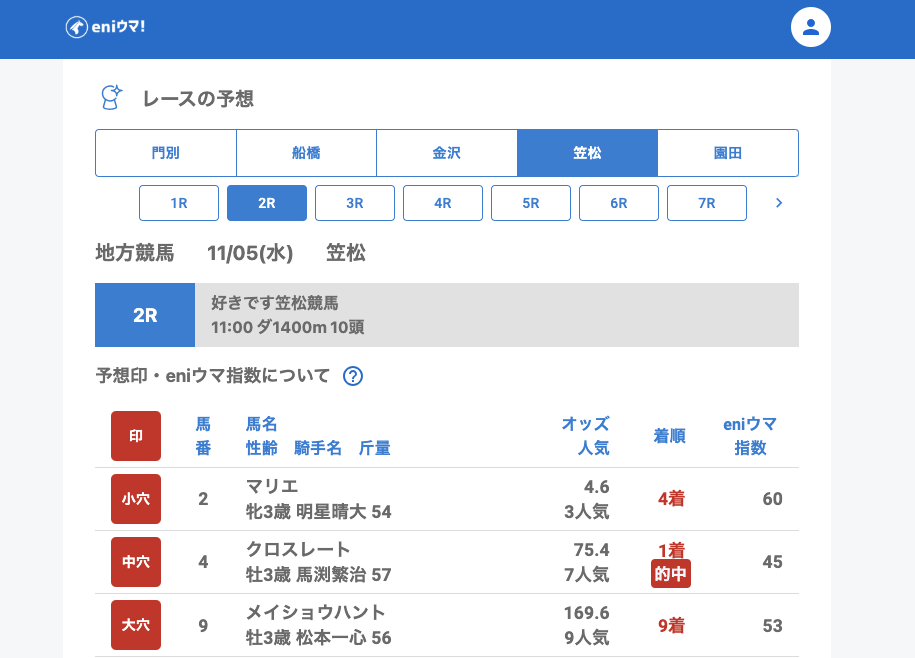Select the 園田 racecourse tab
915x658 pixels.
(x=728, y=153)
